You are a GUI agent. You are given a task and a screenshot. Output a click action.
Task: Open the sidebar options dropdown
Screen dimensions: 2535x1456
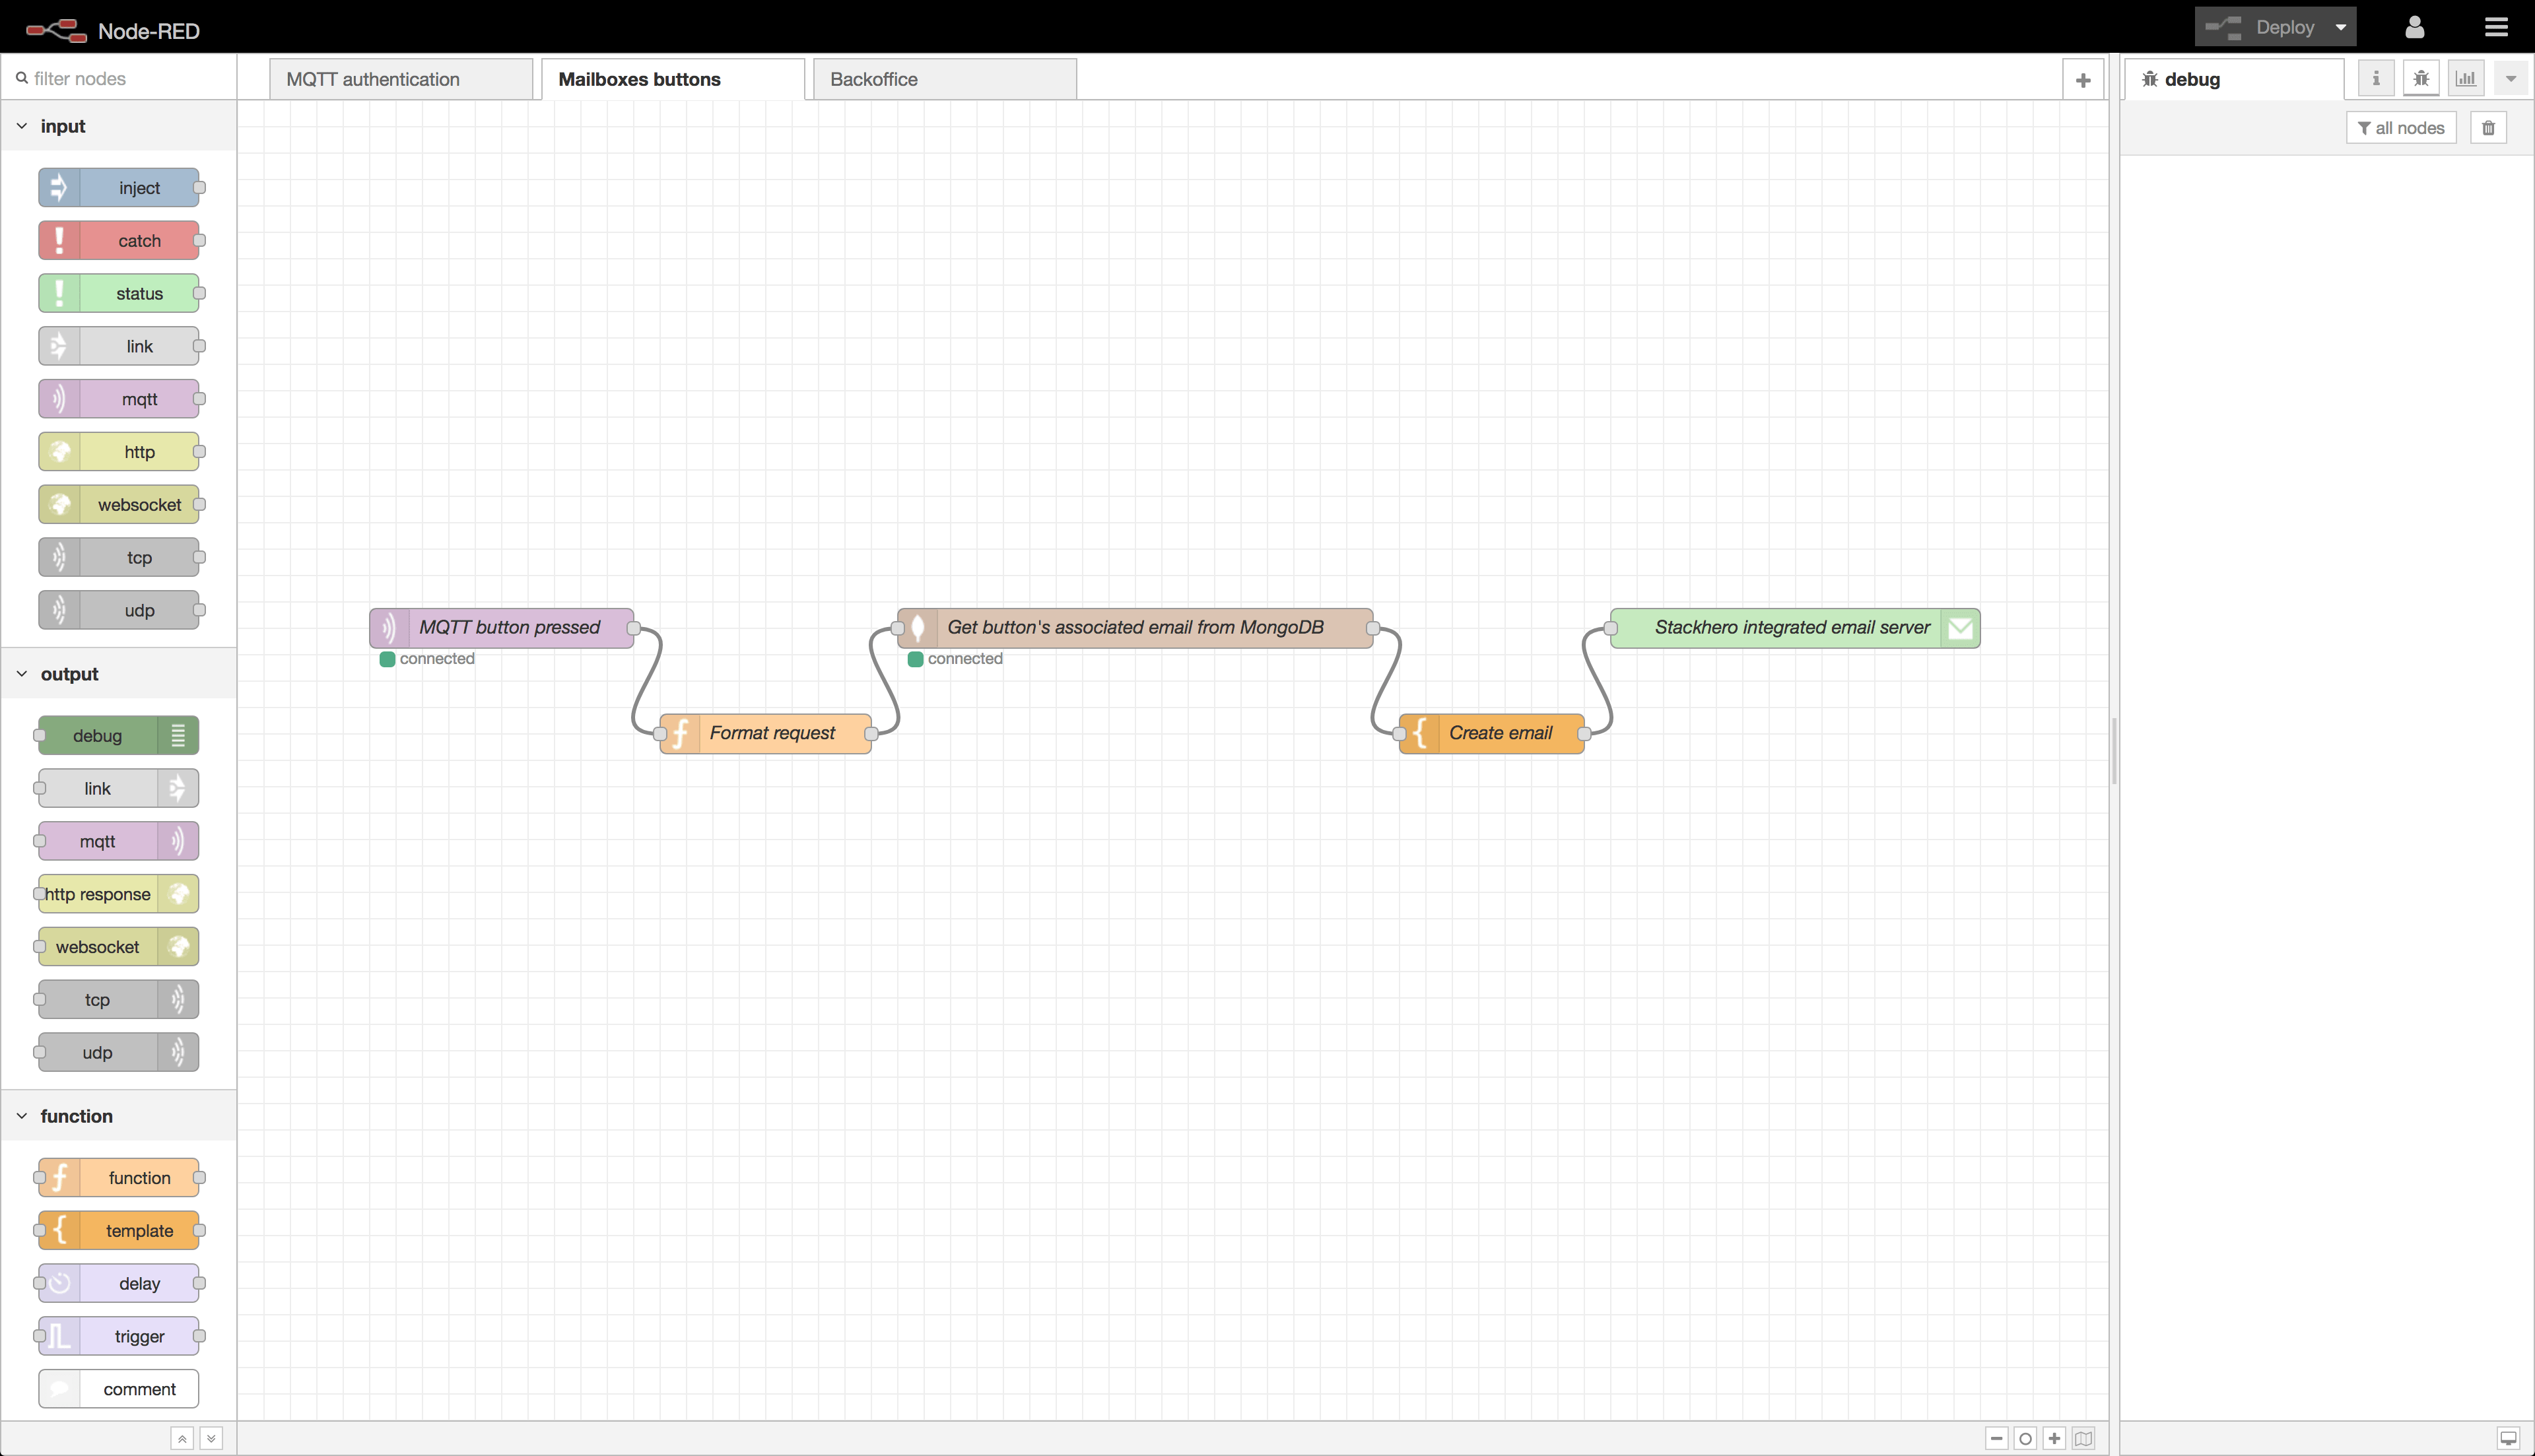(2511, 77)
